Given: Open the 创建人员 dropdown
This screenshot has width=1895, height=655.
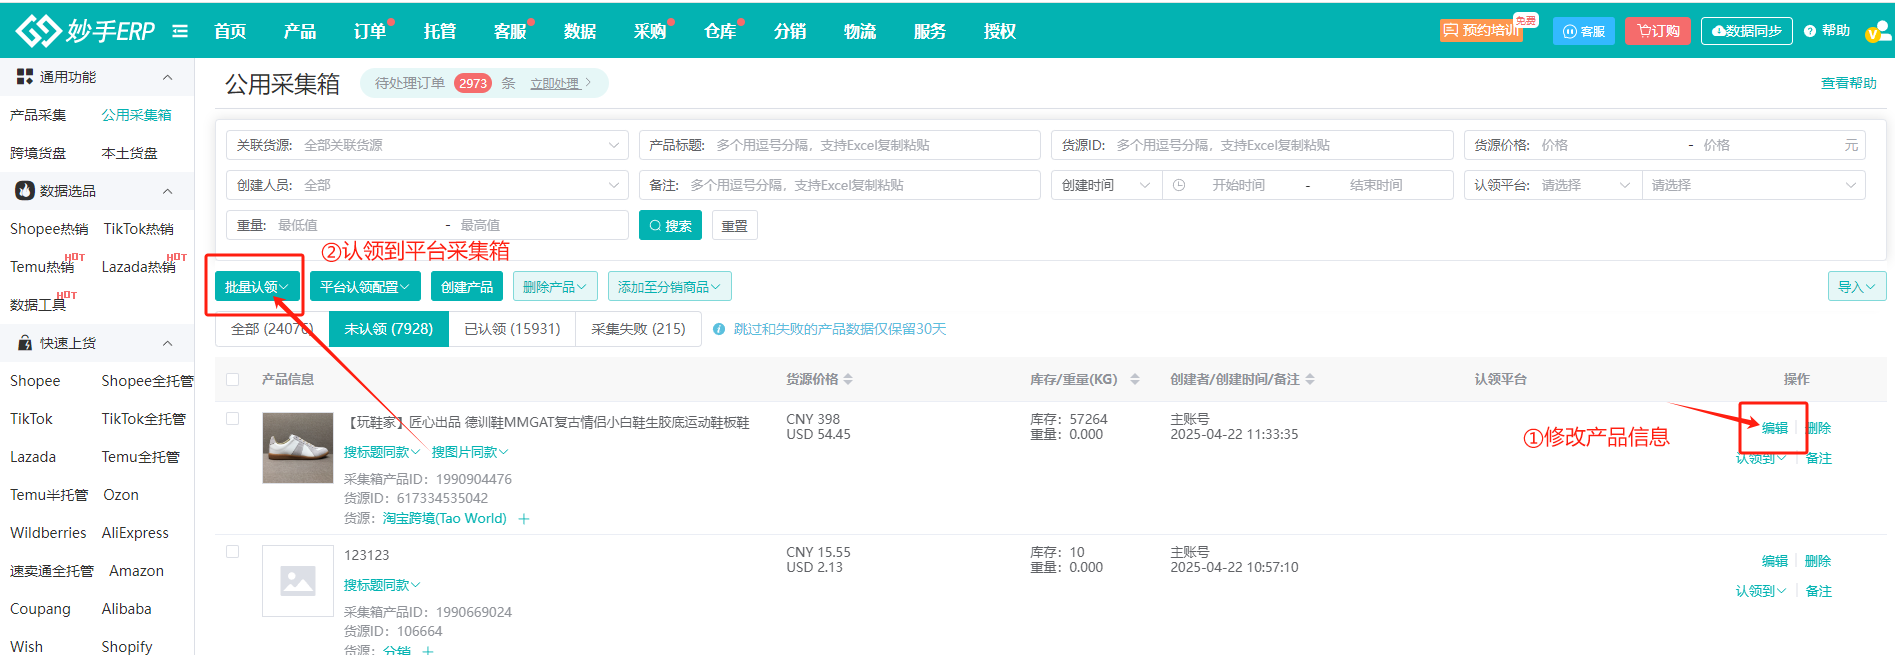Looking at the screenshot, I should [x=427, y=185].
